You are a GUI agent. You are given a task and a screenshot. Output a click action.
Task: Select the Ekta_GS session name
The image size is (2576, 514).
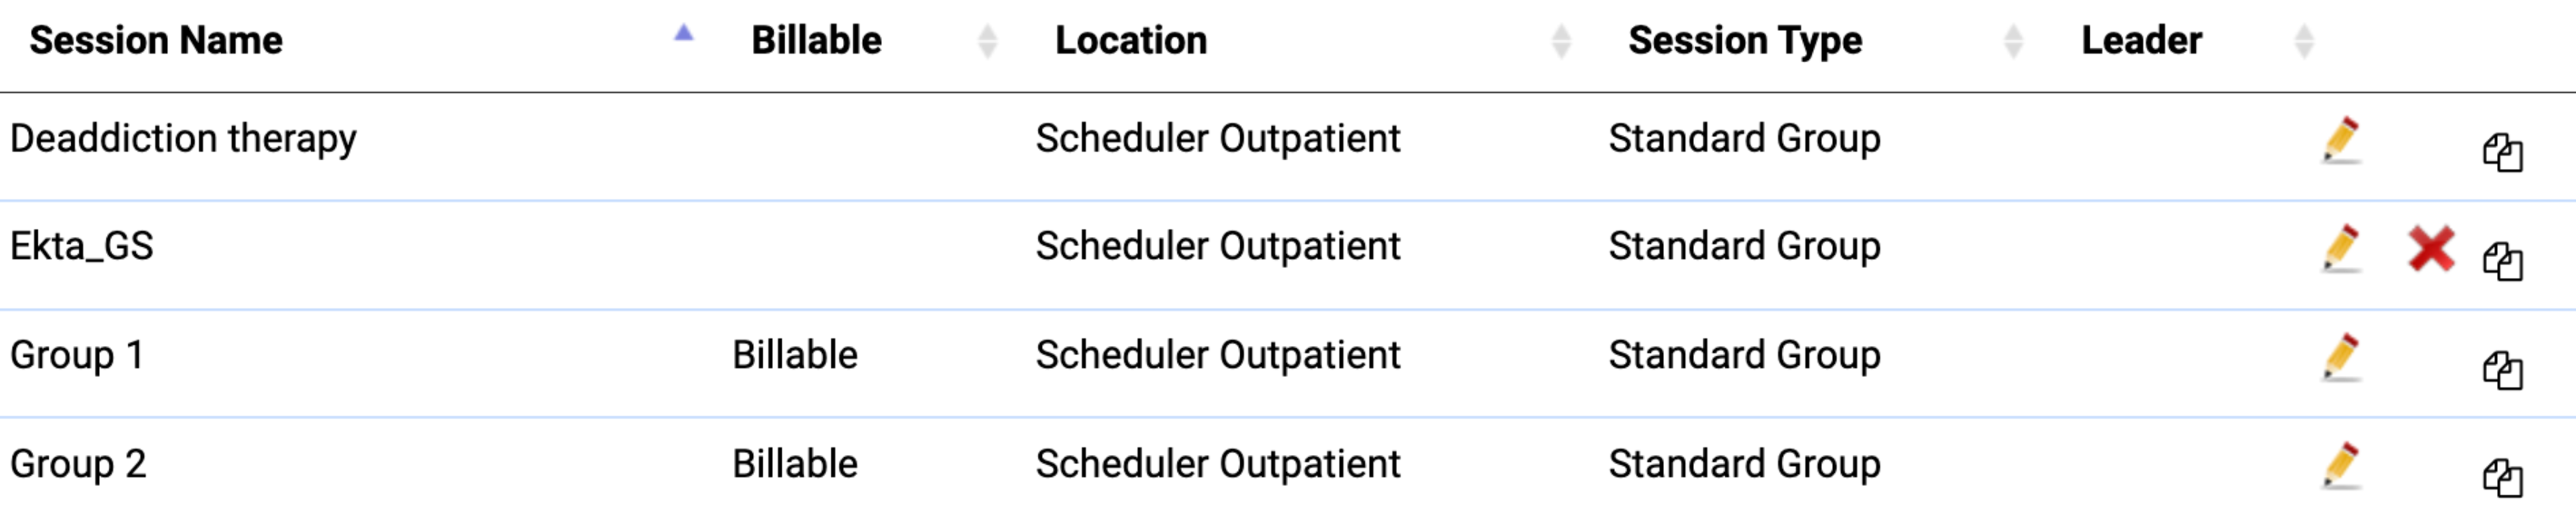pos(82,247)
